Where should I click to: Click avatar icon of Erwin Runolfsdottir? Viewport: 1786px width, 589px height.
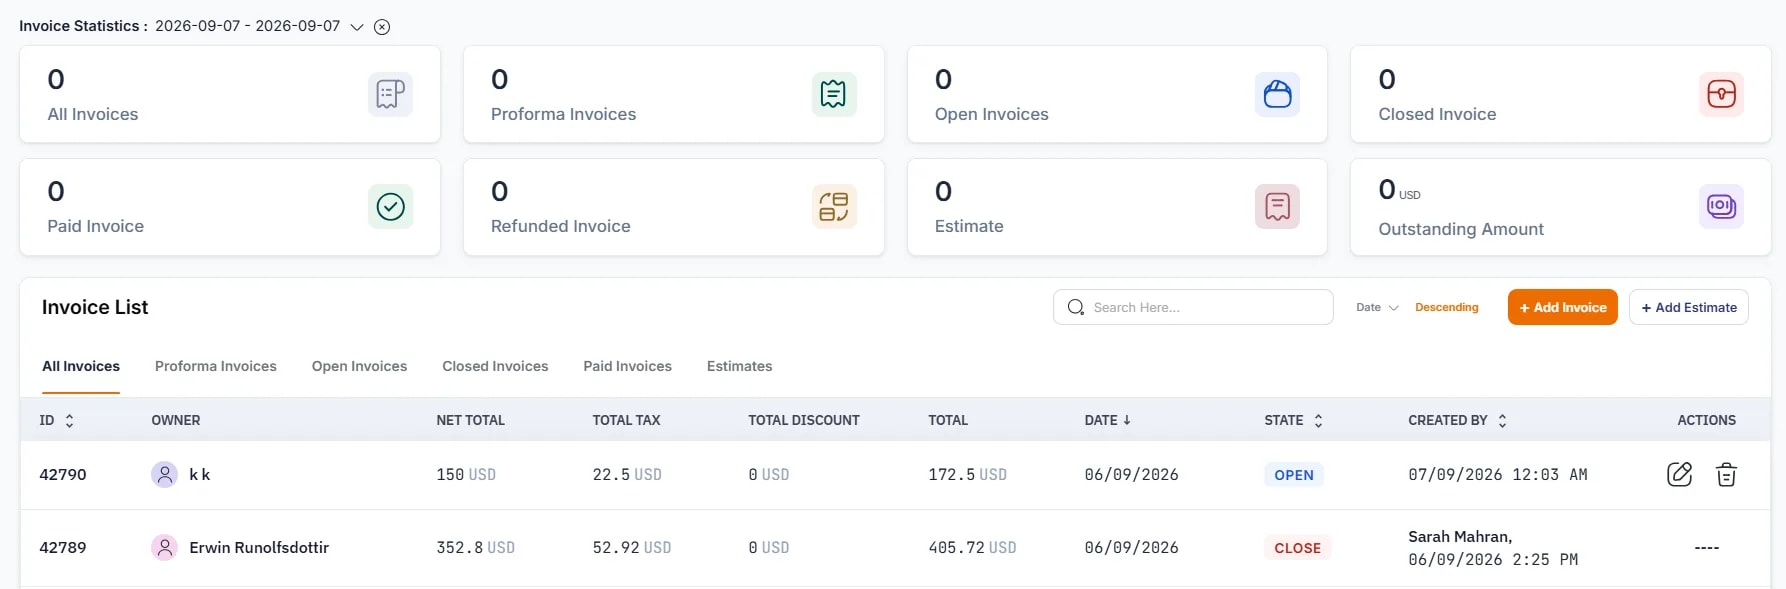click(165, 547)
